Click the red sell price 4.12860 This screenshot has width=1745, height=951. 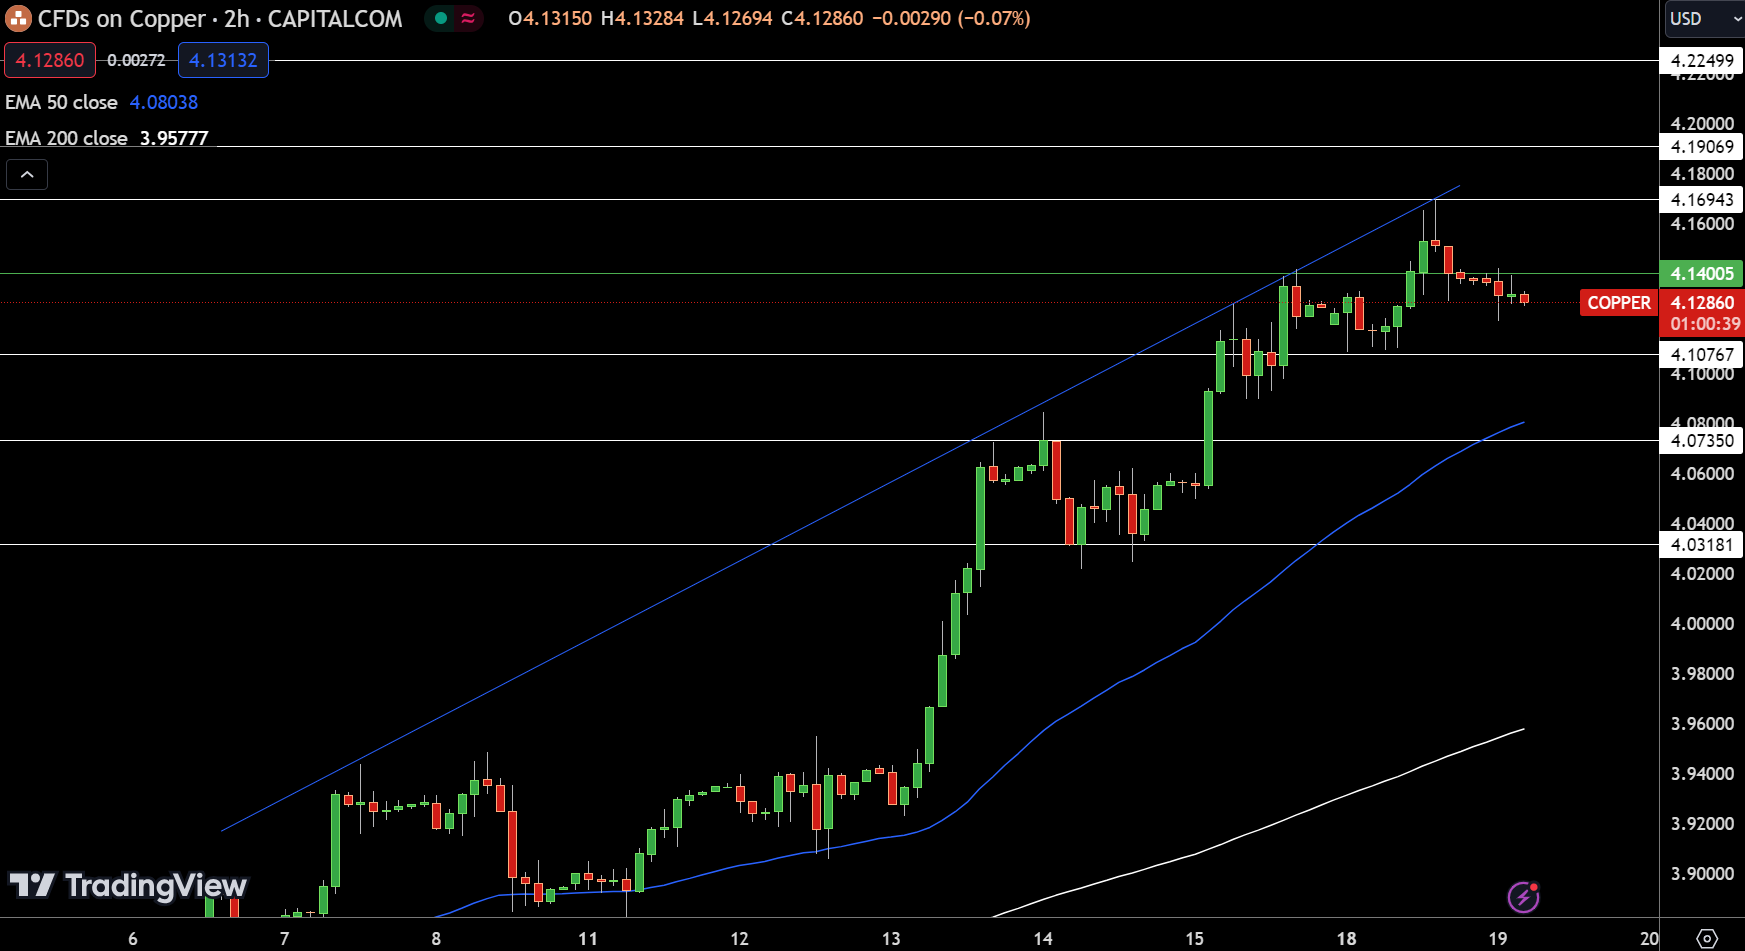tap(50, 60)
